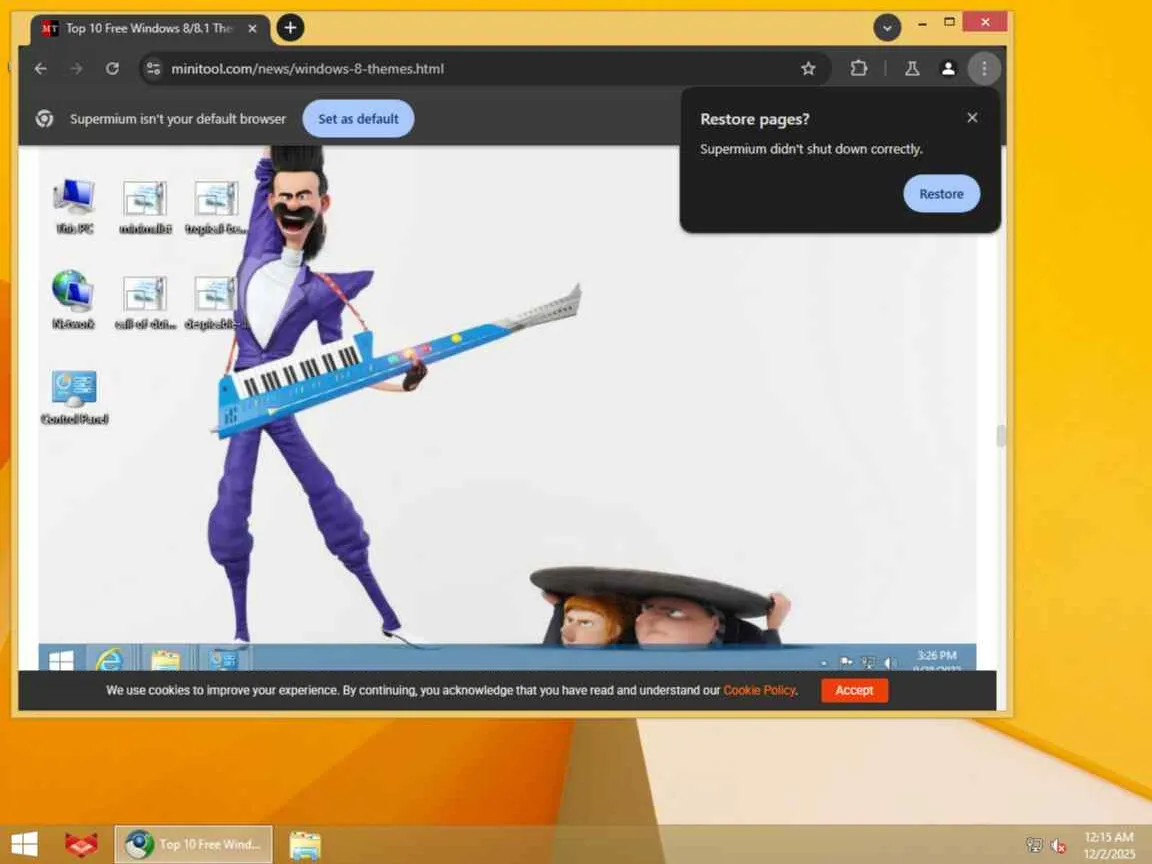Viewport: 1152px width, 864px height.
Task: Click the page vertical scrollbar thumb
Action: tap(1000, 436)
